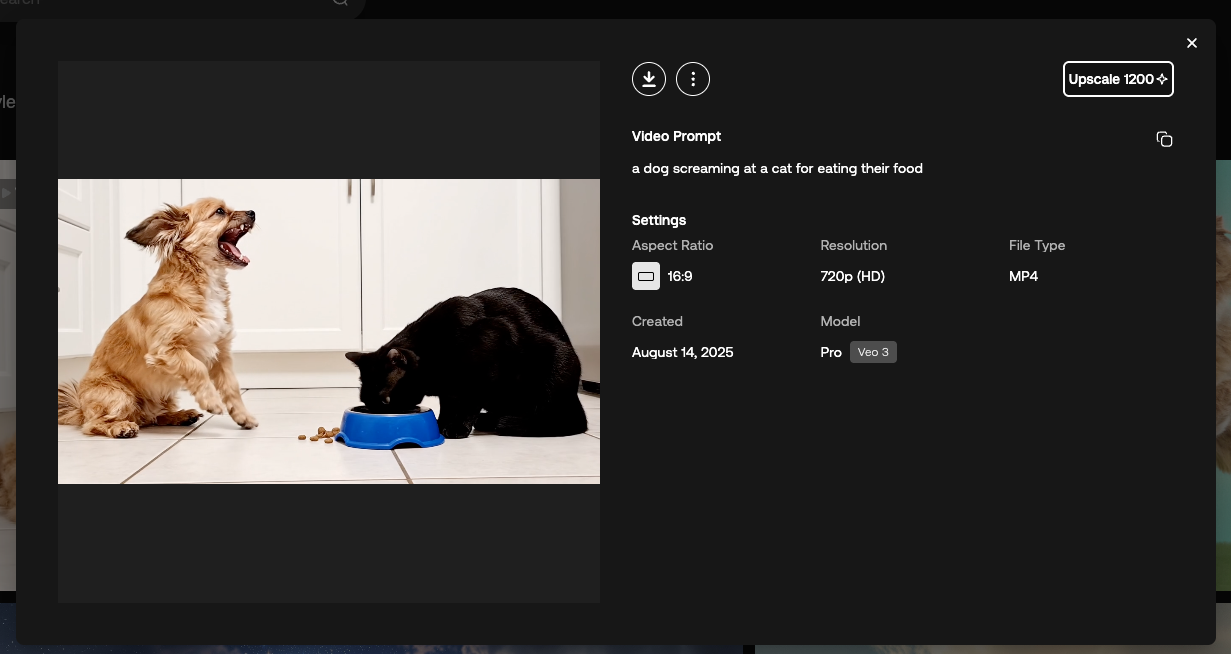1231x654 pixels.
Task: Click the August 14, 2025 created date
Action: tap(682, 352)
